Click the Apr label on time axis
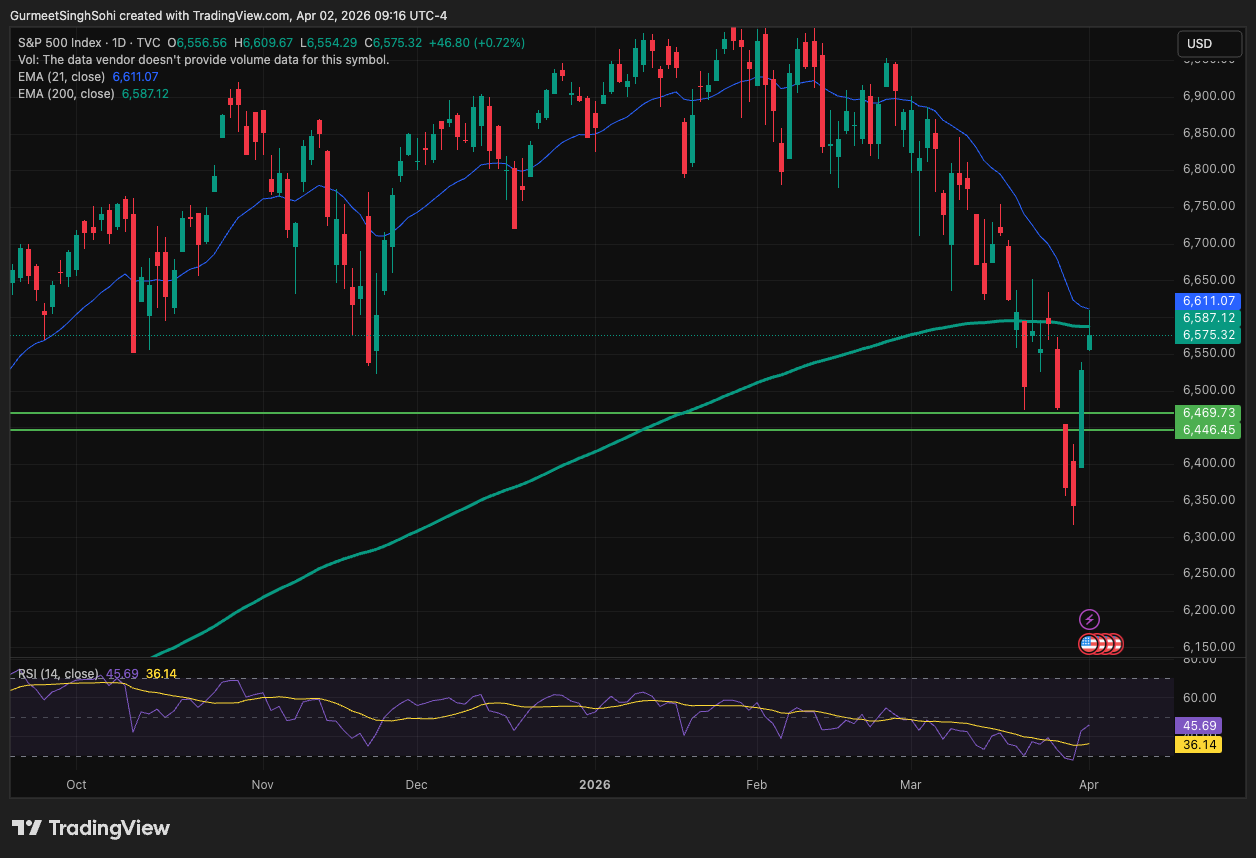The width and height of the screenshot is (1256, 858). (x=1088, y=785)
